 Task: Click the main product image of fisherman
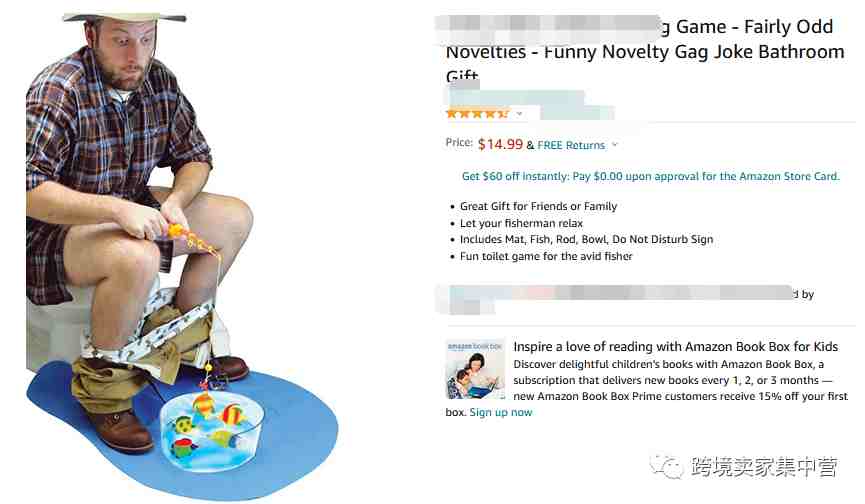(x=182, y=256)
